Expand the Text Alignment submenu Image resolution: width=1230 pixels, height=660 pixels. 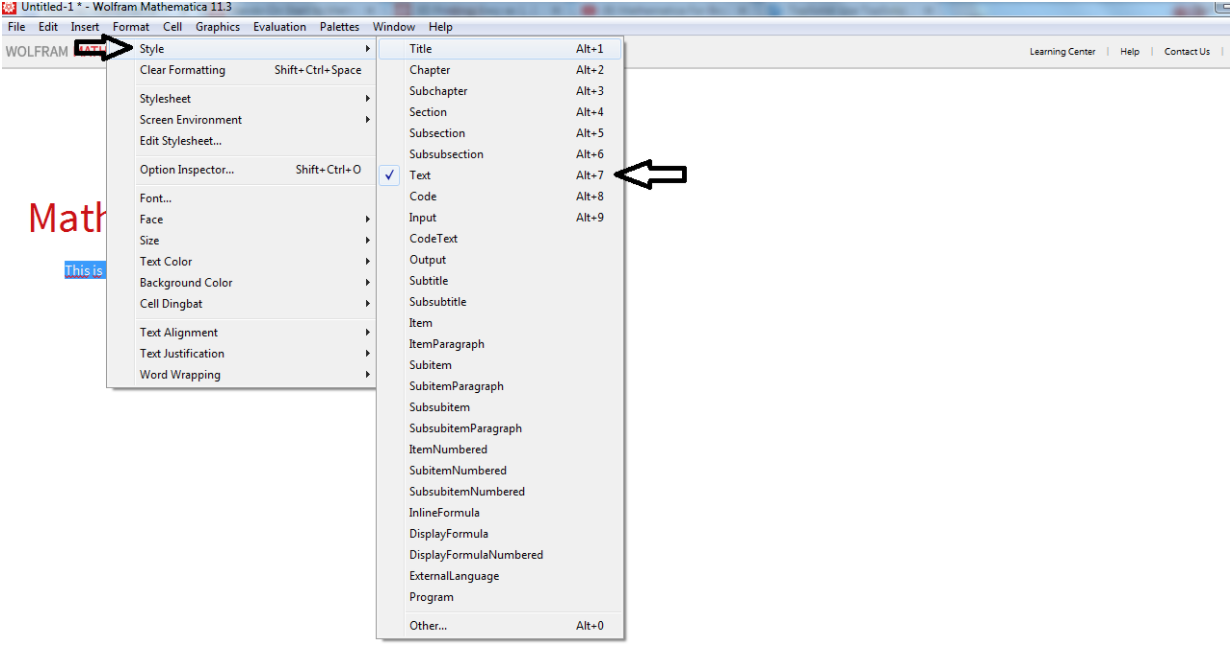242,333
